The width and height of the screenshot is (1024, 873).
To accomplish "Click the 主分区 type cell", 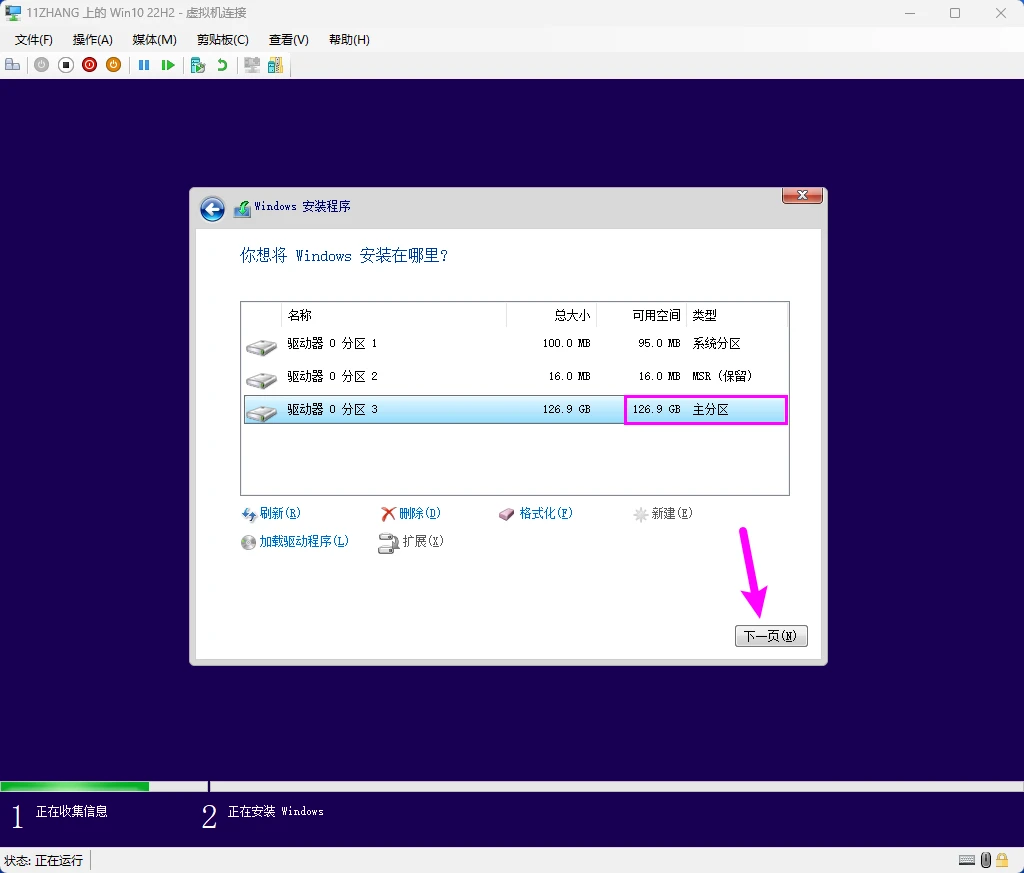I will tap(711, 409).
